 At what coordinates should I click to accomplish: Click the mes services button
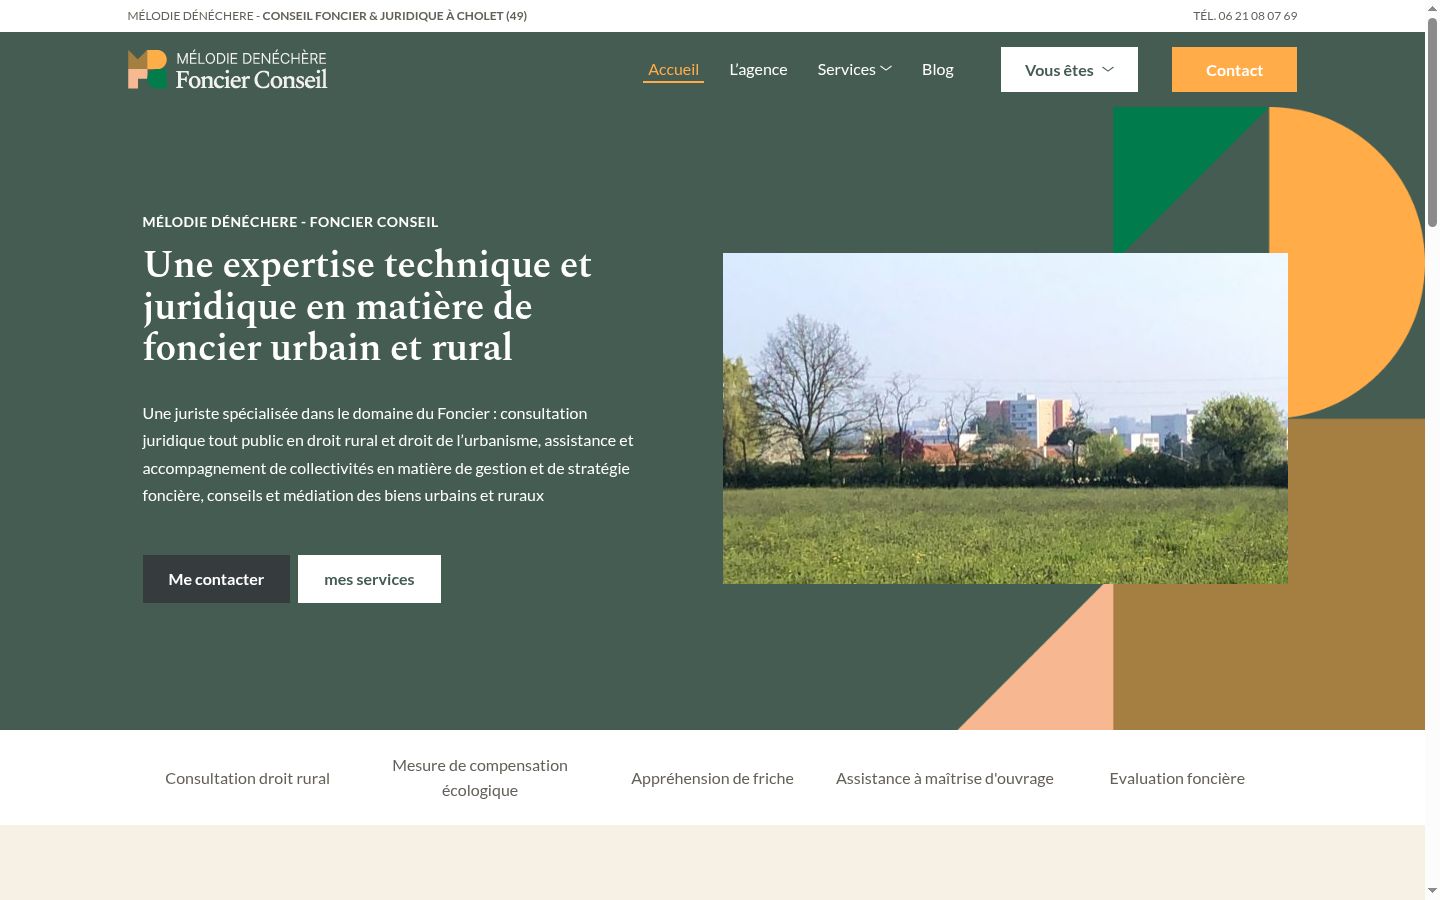[x=369, y=579]
